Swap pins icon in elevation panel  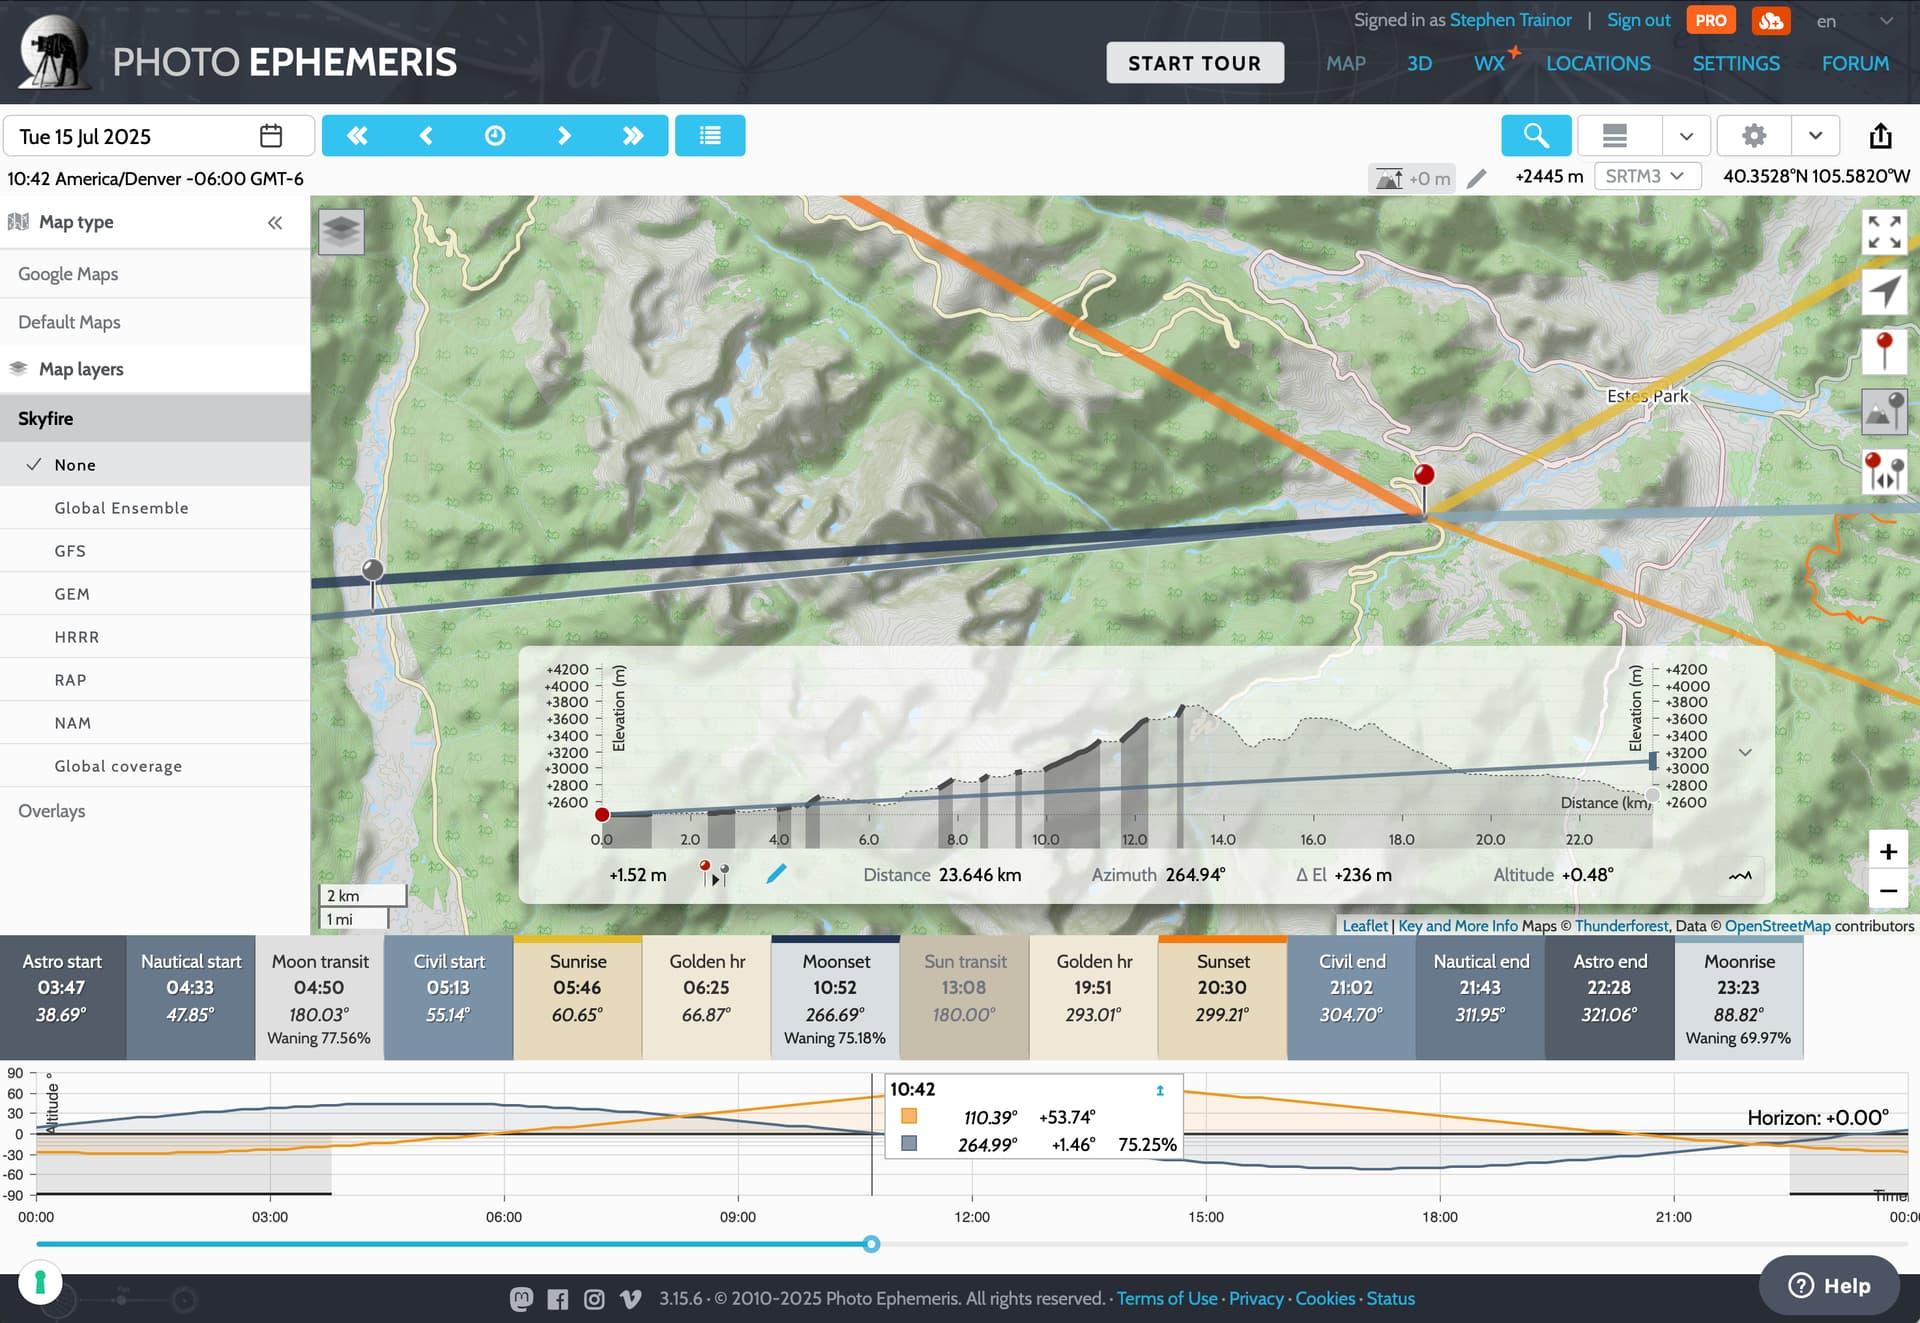click(x=714, y=874)
